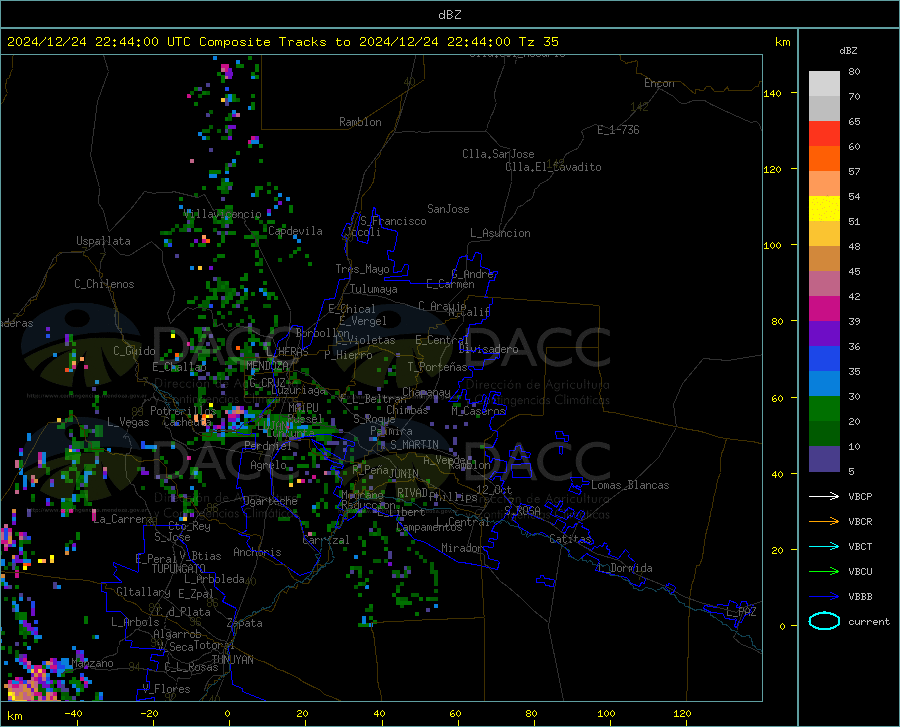Viewport: 900px width, 727px height.
Task: Click the 2024/12/24 22:44:00 UTC Composite Tracks header
Action: pos(283,42)
